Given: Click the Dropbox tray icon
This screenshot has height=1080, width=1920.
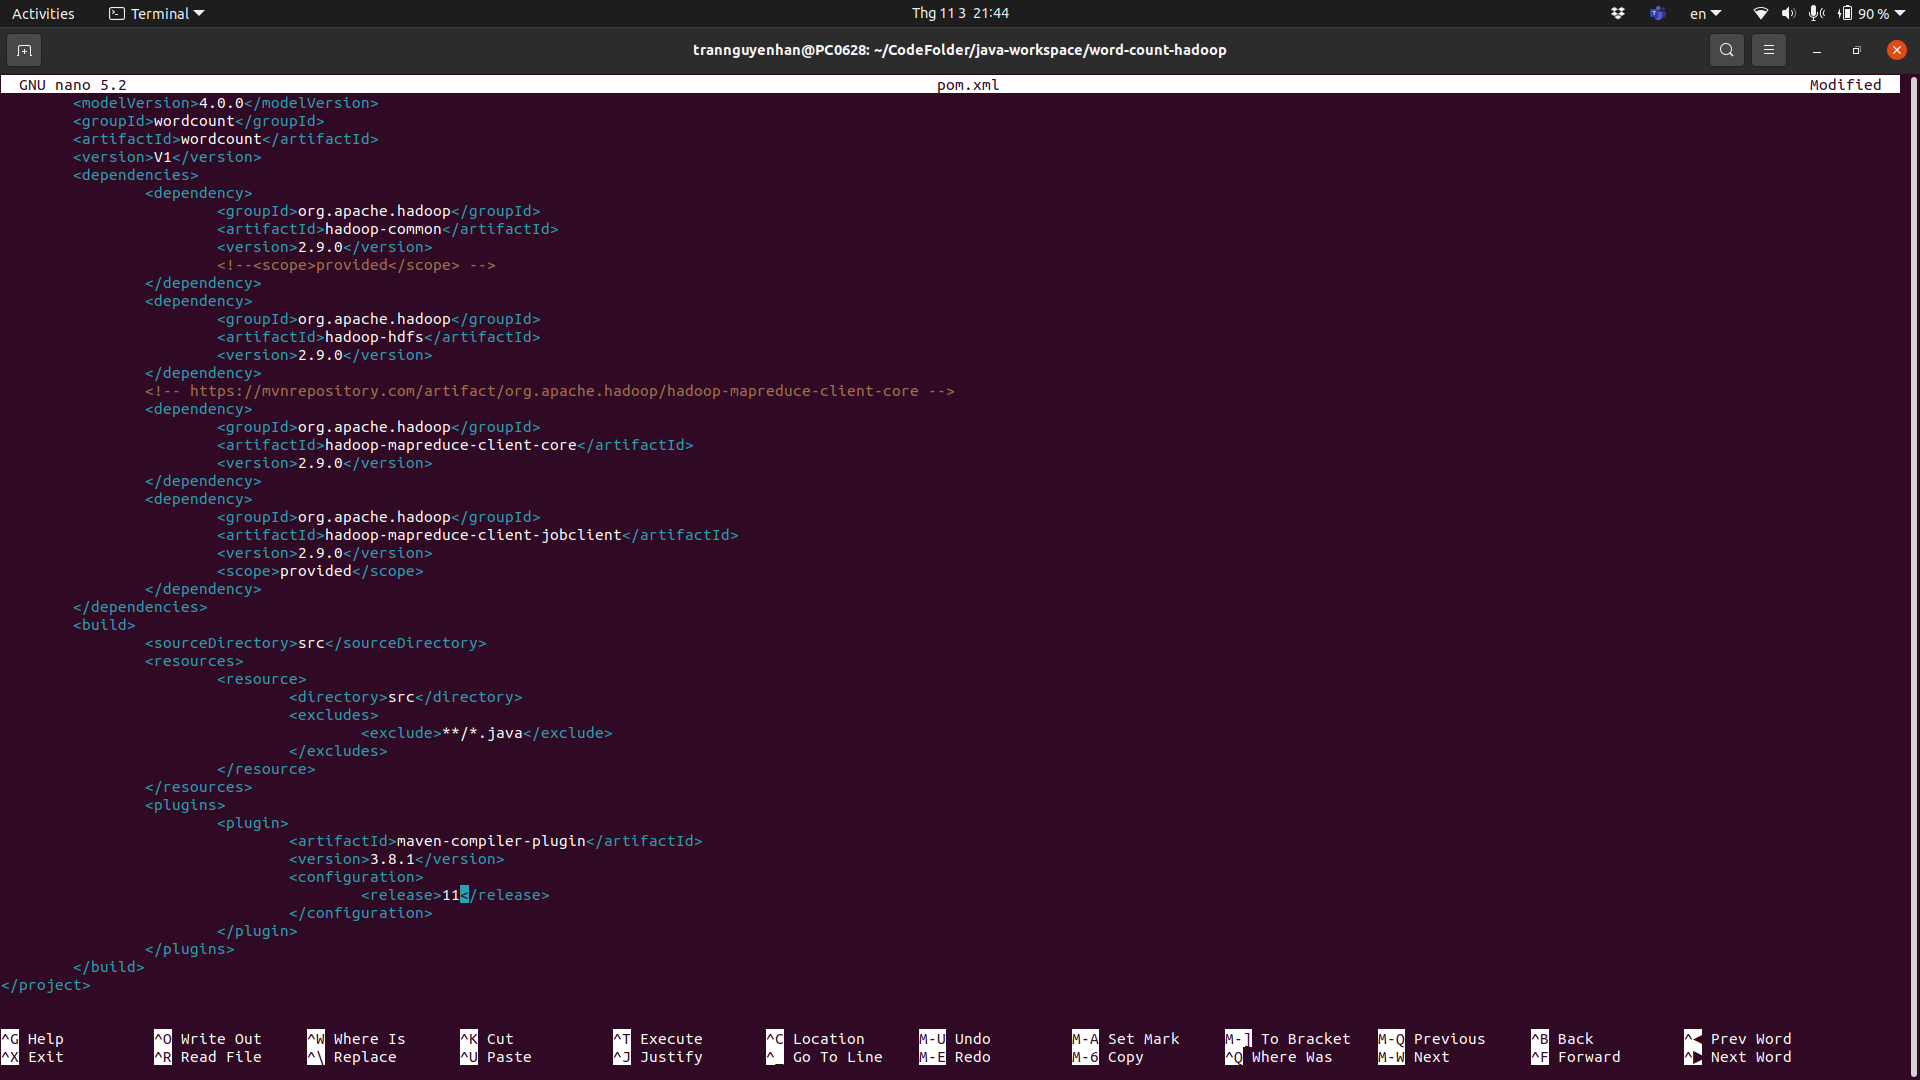Looking at the screenshot, I should pos(1617,13).
